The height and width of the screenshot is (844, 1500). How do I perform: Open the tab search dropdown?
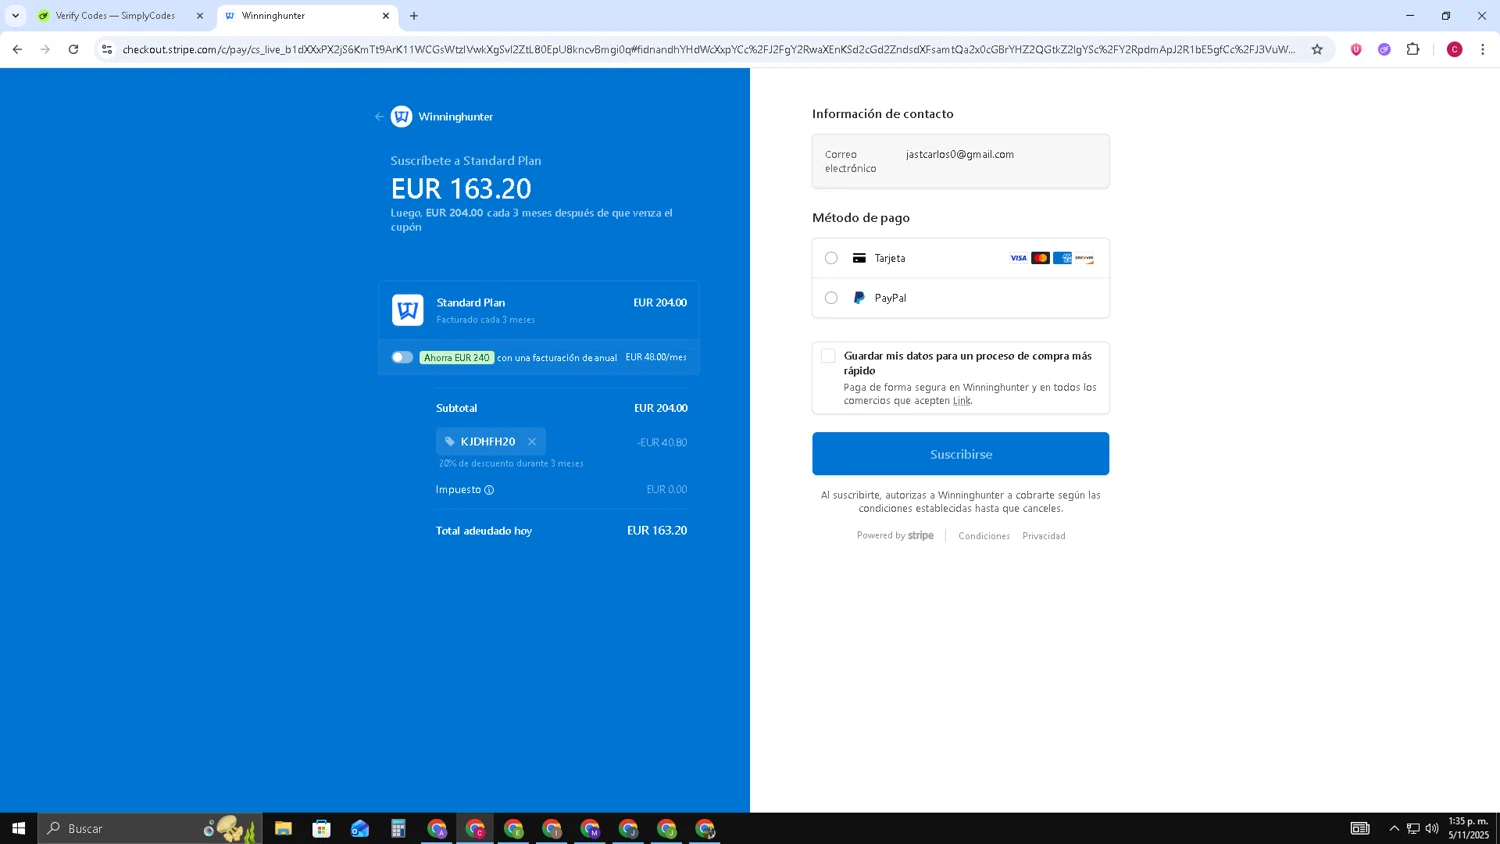tap(15, 16)
